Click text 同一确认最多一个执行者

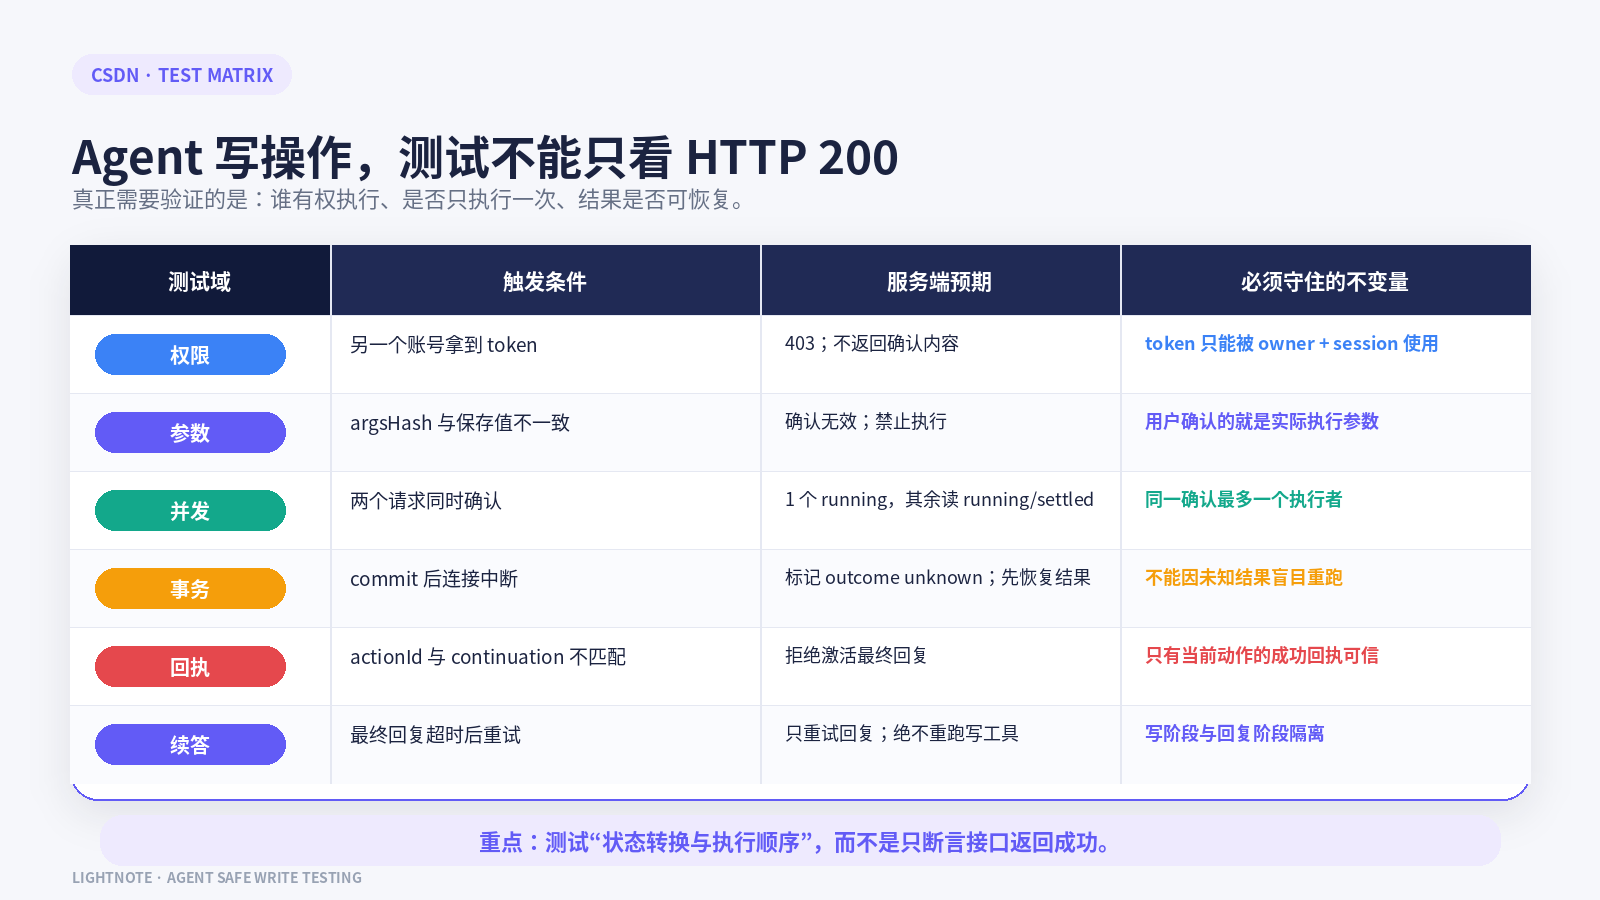pos(1244,500)
